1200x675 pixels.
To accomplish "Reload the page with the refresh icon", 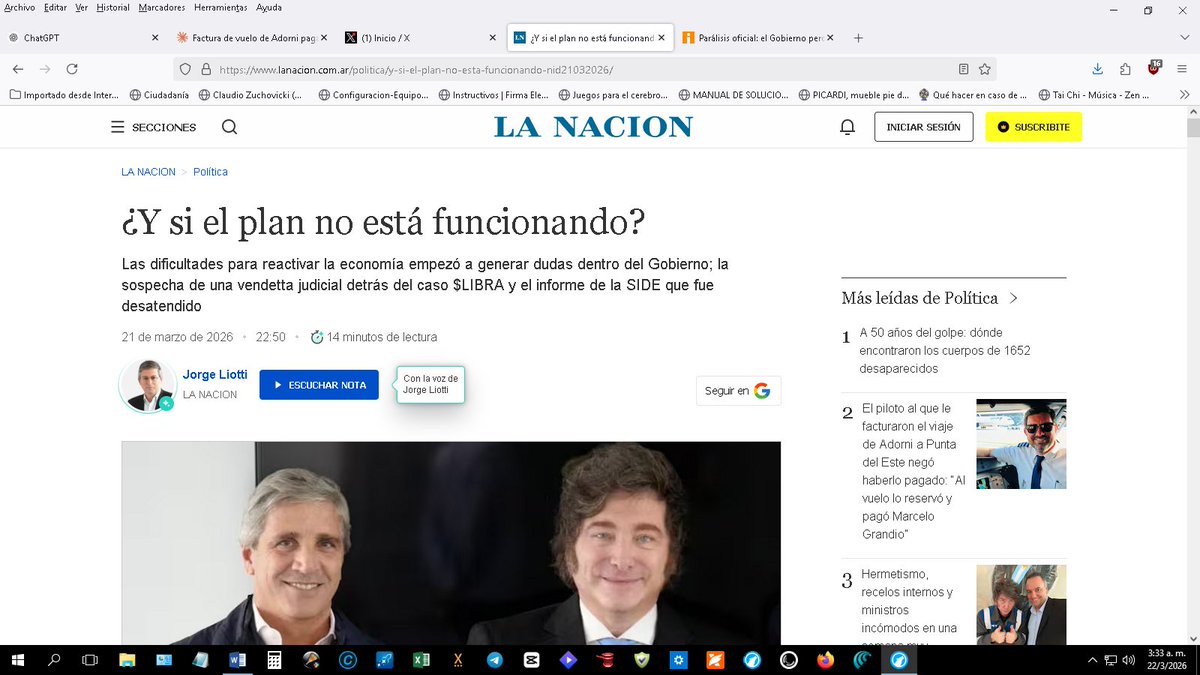I will 72,69.
